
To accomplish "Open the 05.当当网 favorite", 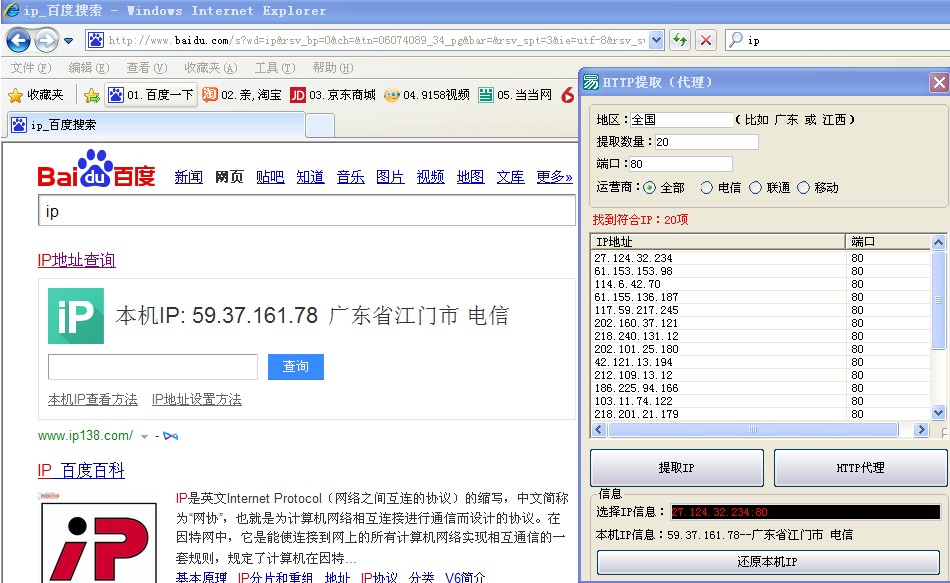I will click(x=516, y=95).
